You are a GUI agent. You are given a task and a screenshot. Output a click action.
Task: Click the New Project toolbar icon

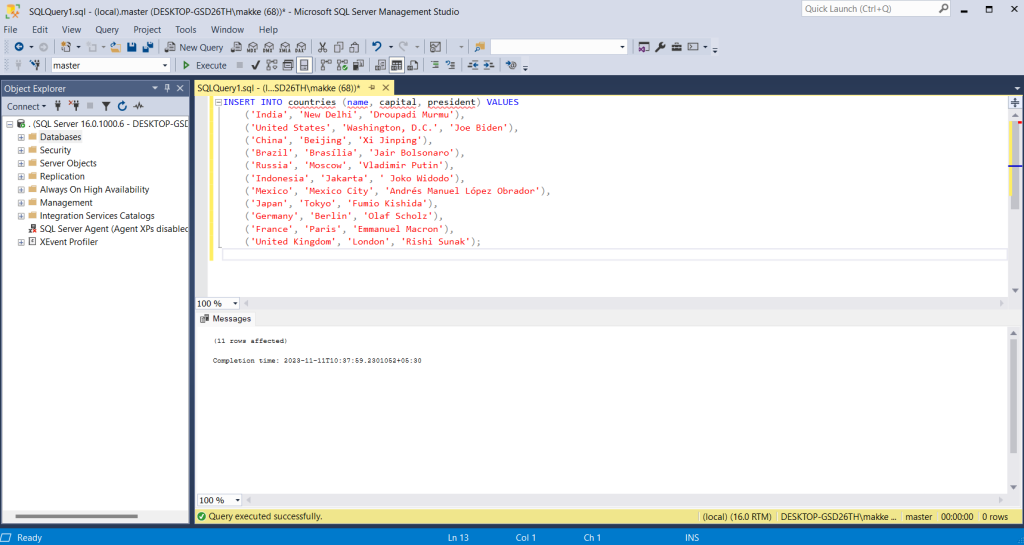point(66,47)
